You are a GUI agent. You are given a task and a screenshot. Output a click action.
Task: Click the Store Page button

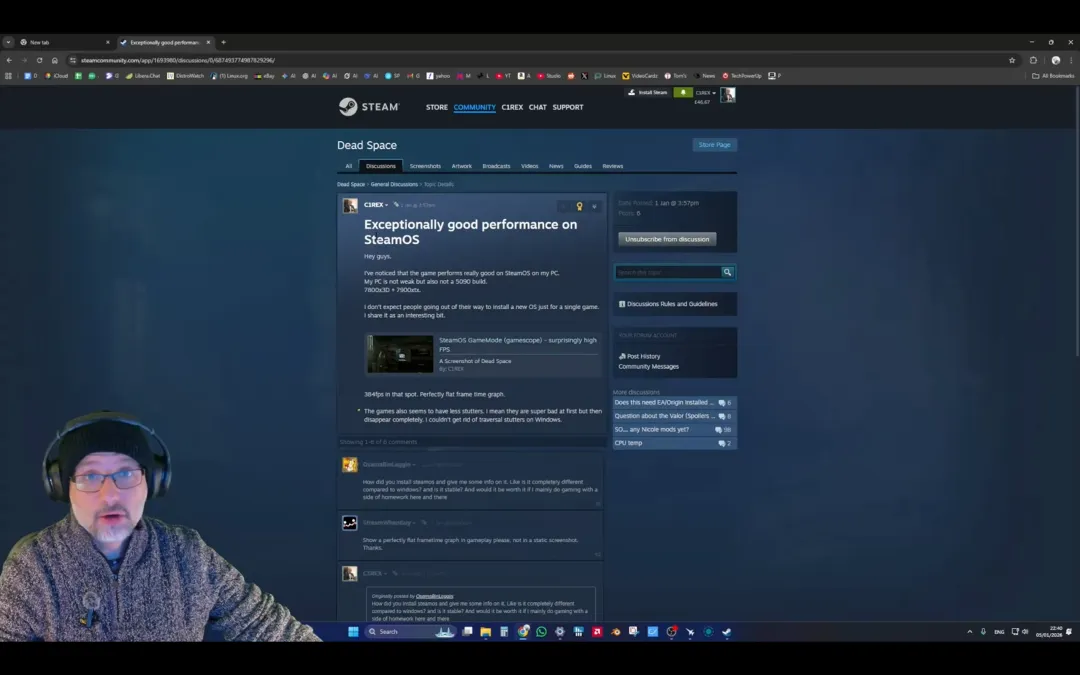[714, 145]
